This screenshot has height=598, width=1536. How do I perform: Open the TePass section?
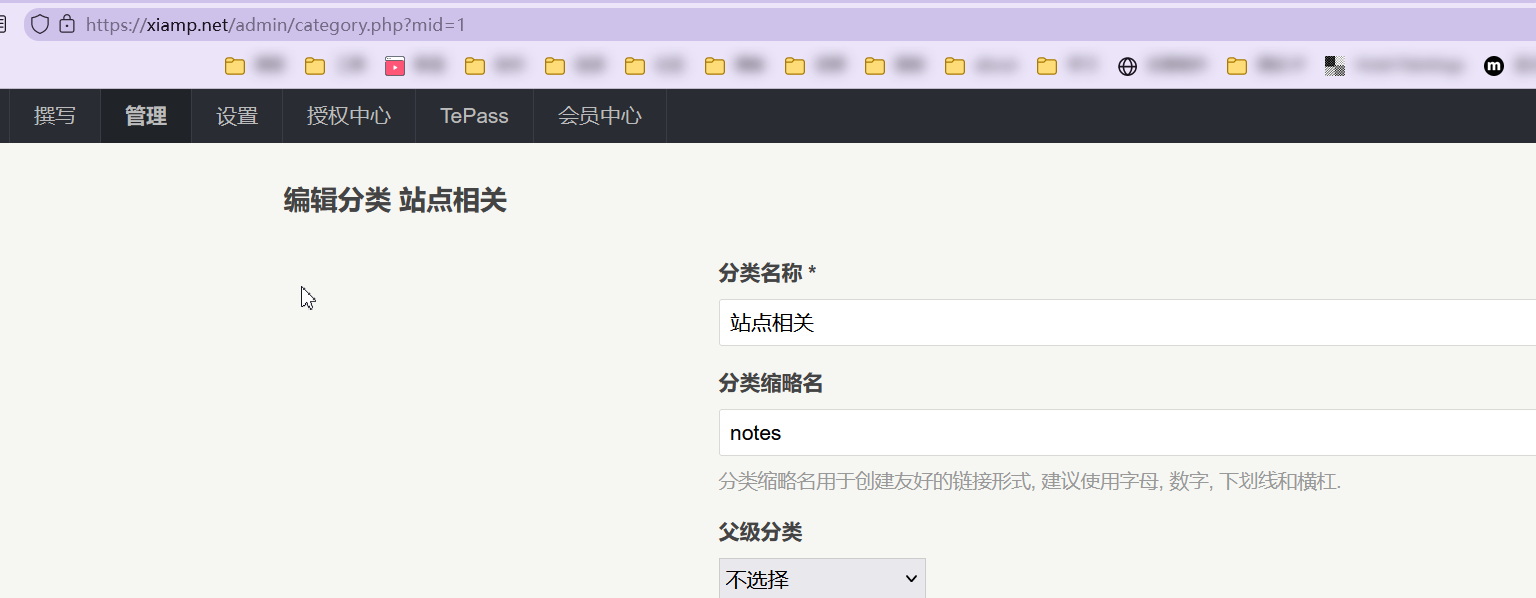pyautogui.click(x=473, y=115)
